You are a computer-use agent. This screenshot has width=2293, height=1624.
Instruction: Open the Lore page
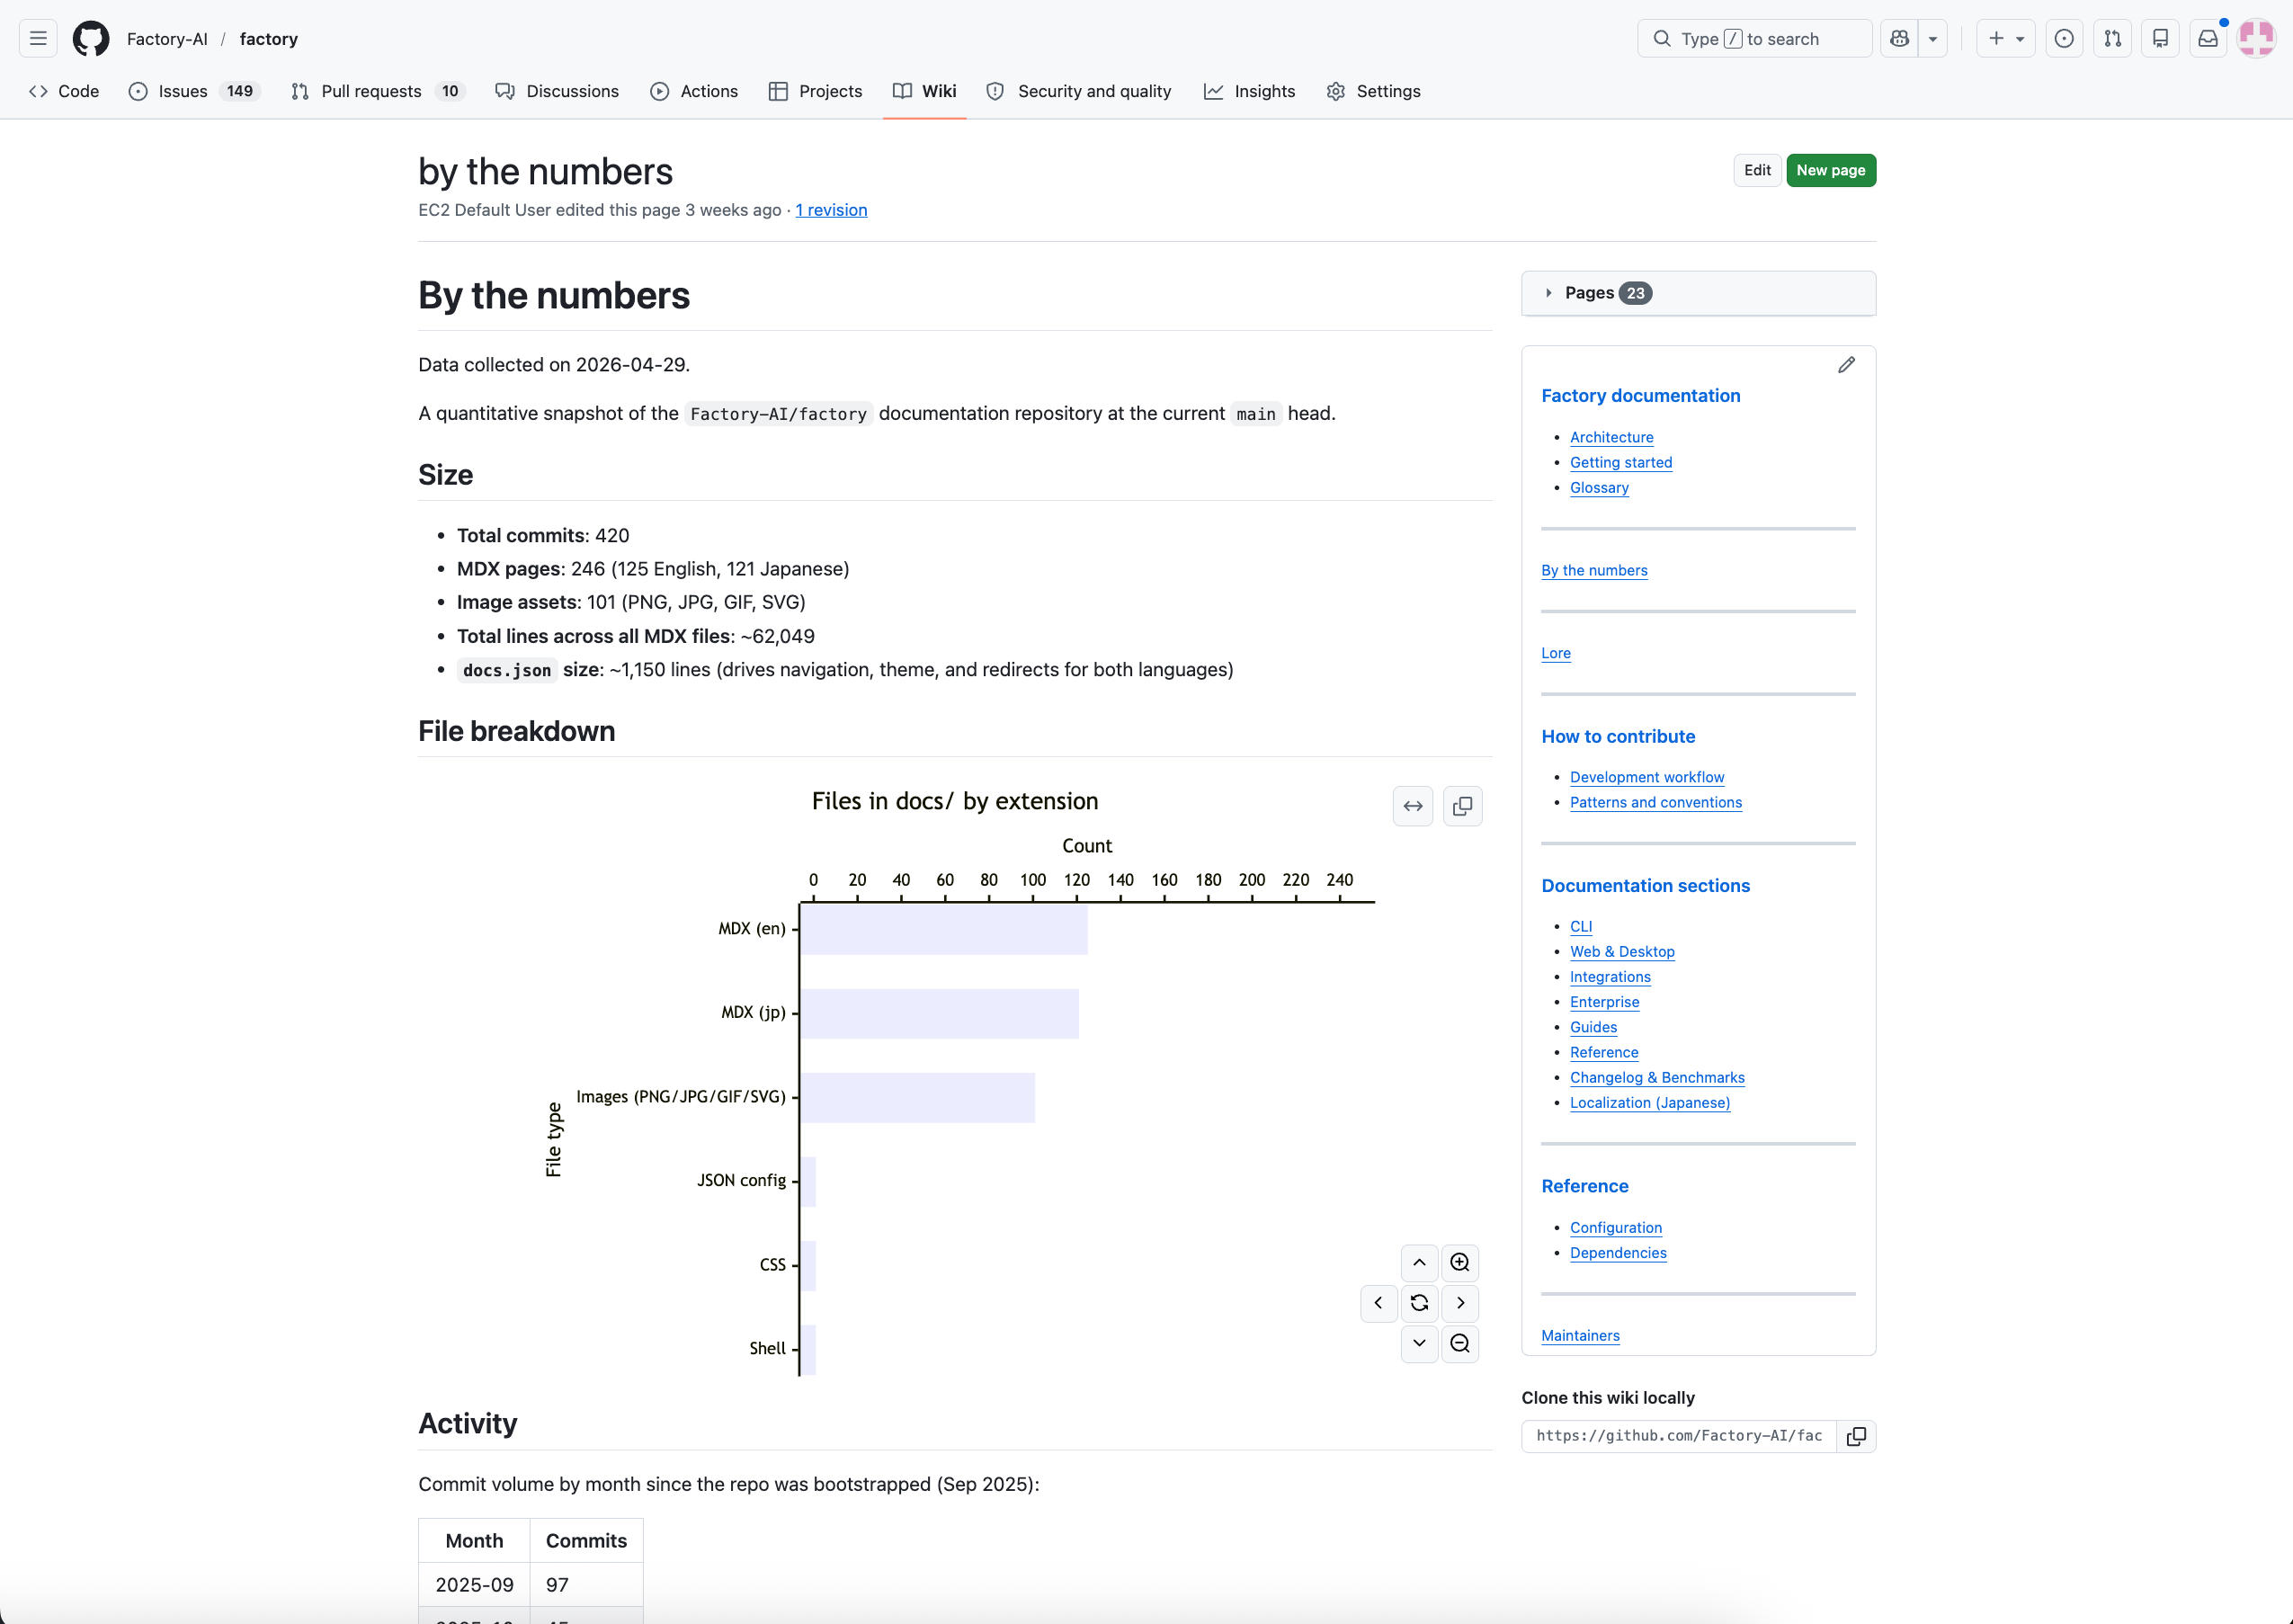tap(1555, 653)
